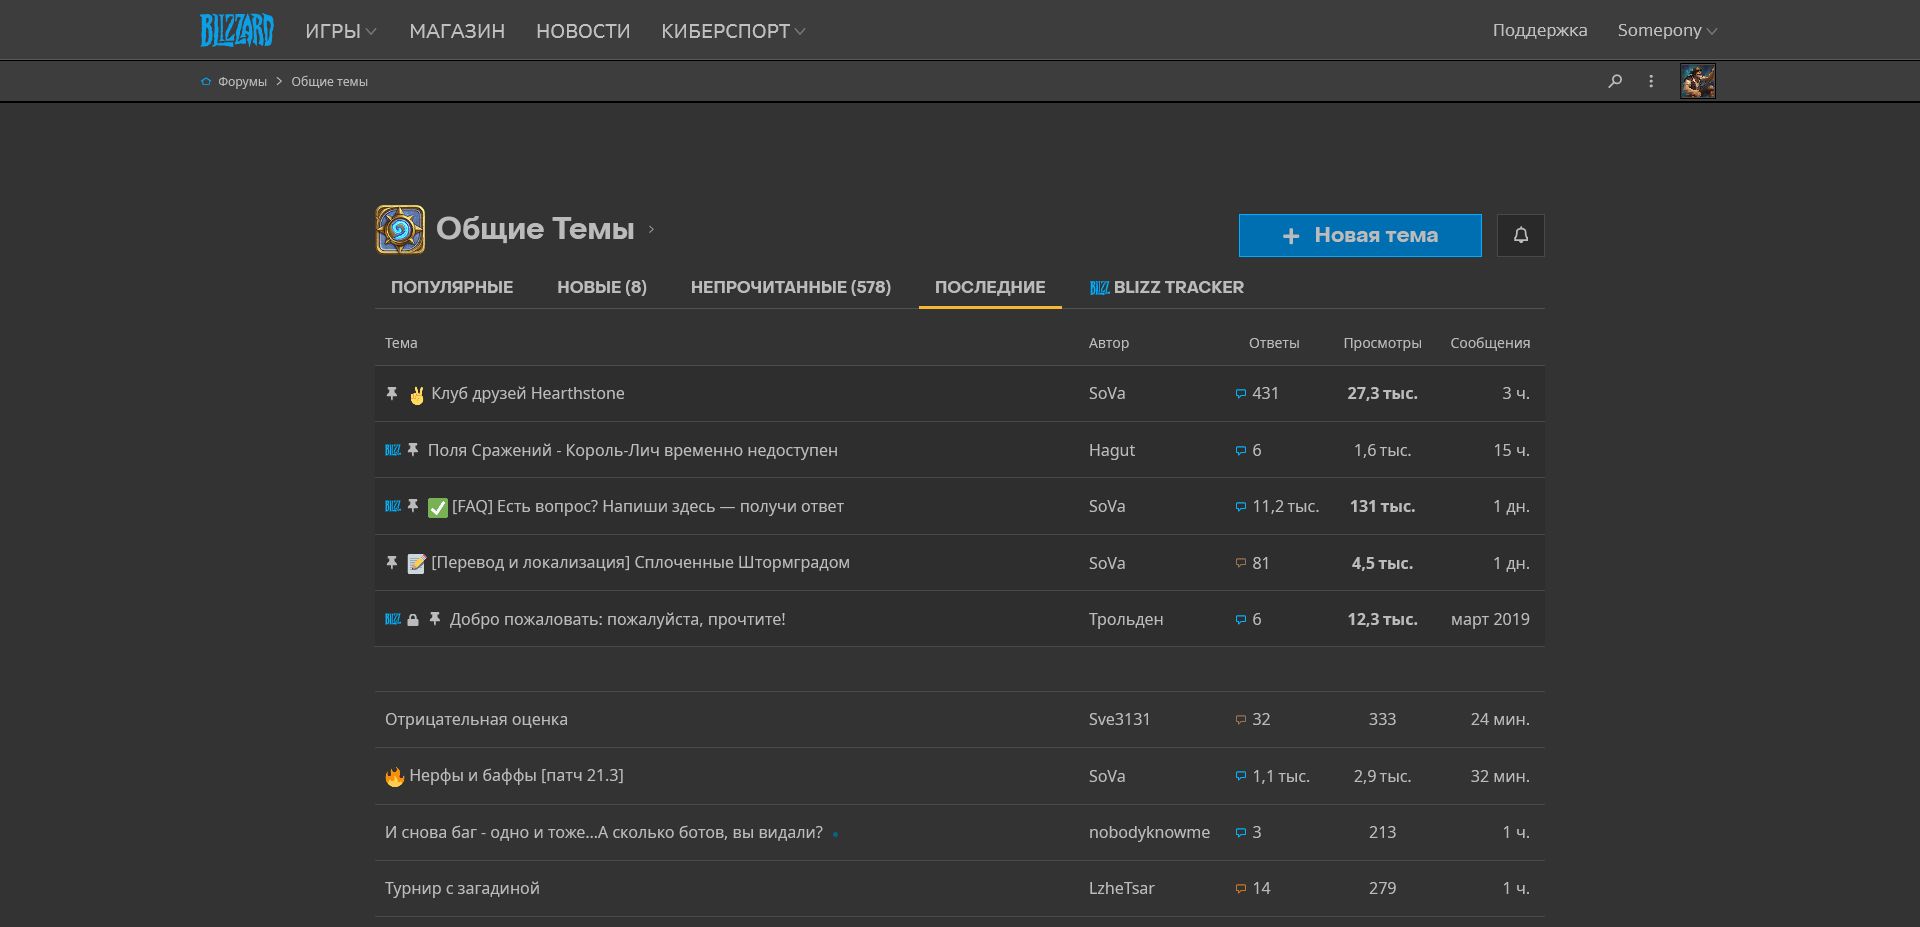Click the Новая тема button

tap(1360, 235)
